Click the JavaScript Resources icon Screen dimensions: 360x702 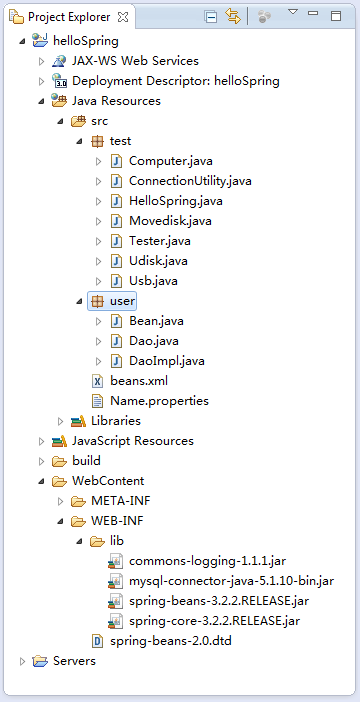[59, 441]
